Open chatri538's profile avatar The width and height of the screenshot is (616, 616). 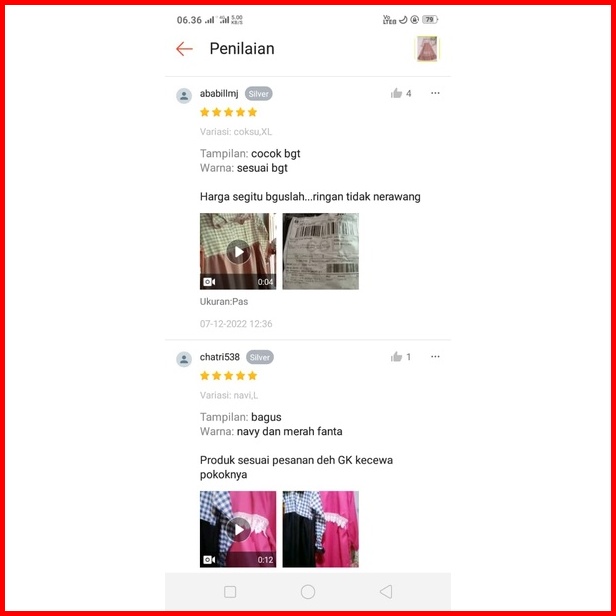[184, 359]
